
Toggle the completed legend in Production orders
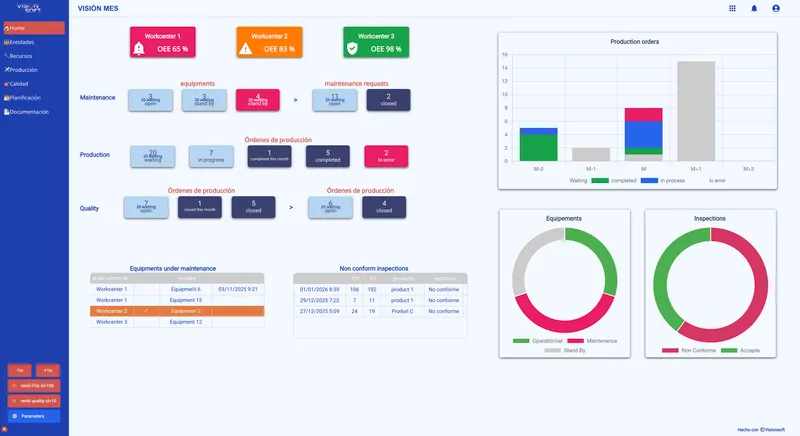coord(614,181)
